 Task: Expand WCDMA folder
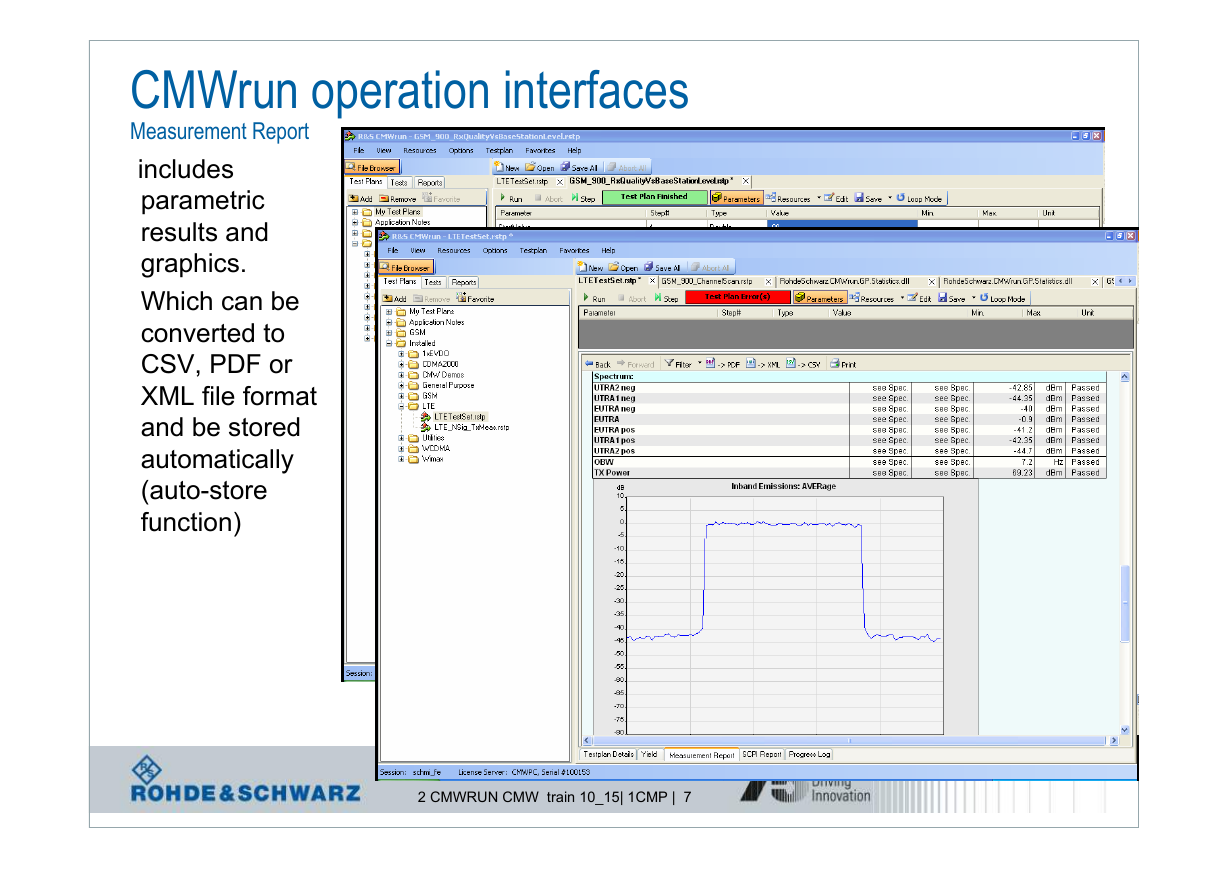pos(401,448)
